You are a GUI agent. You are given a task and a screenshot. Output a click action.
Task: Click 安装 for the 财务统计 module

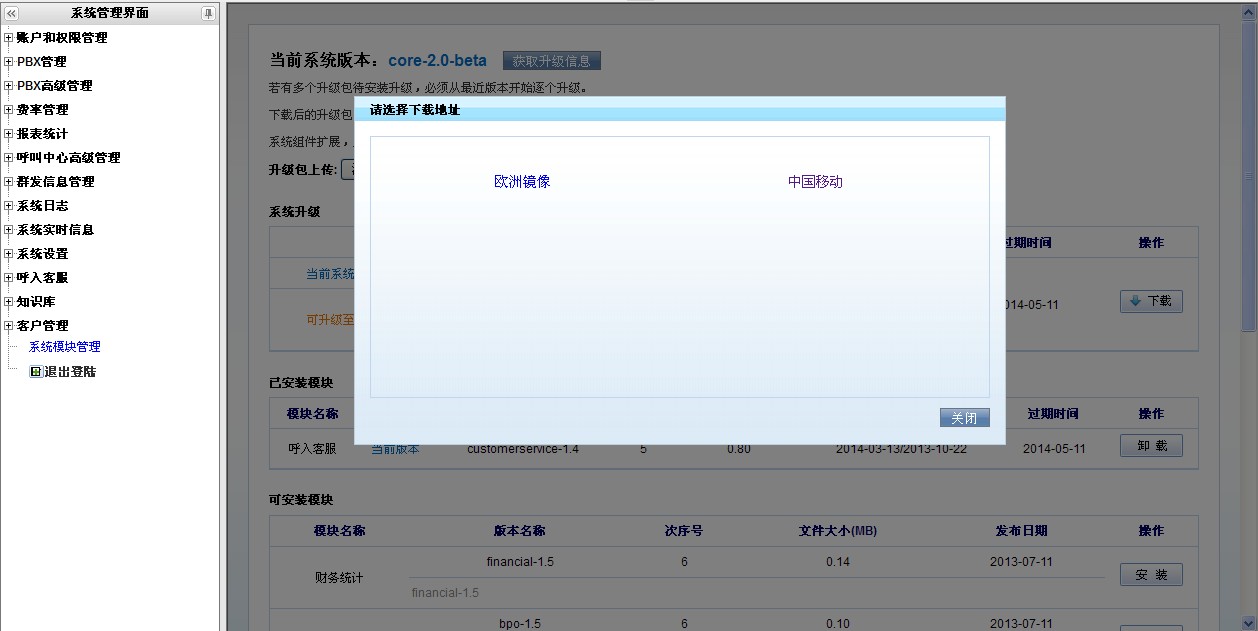[x=1151, y=575]
